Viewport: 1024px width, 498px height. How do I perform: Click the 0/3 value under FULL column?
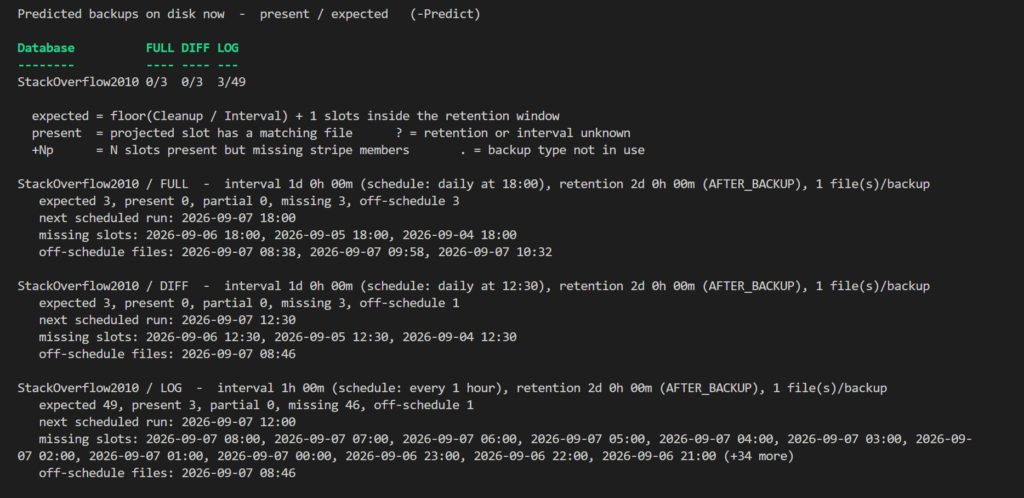coord(157,82)
